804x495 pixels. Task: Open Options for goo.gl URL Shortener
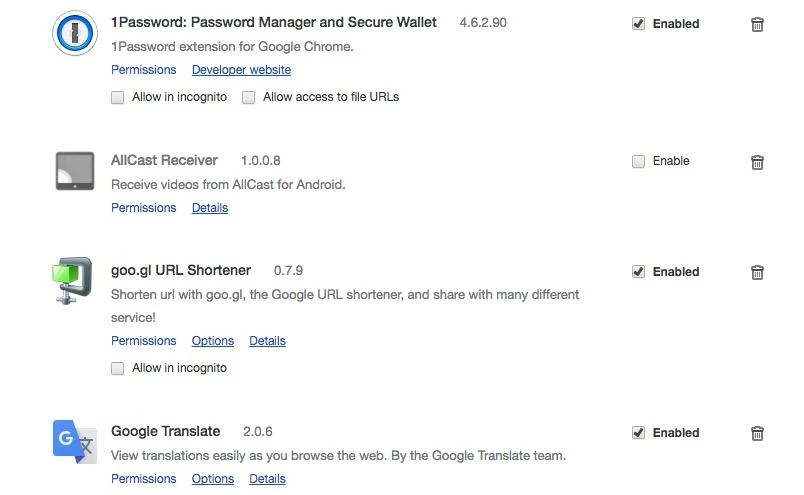tap(212, 341)
